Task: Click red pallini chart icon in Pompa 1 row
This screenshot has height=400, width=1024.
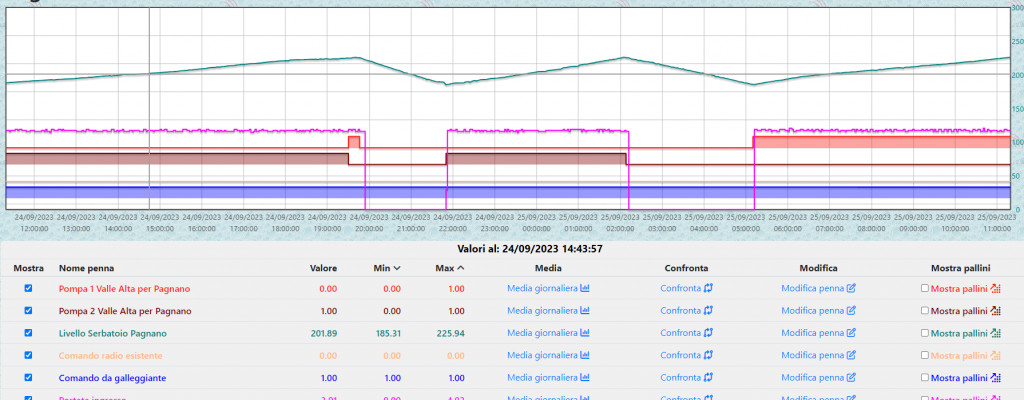Action: 996,288
